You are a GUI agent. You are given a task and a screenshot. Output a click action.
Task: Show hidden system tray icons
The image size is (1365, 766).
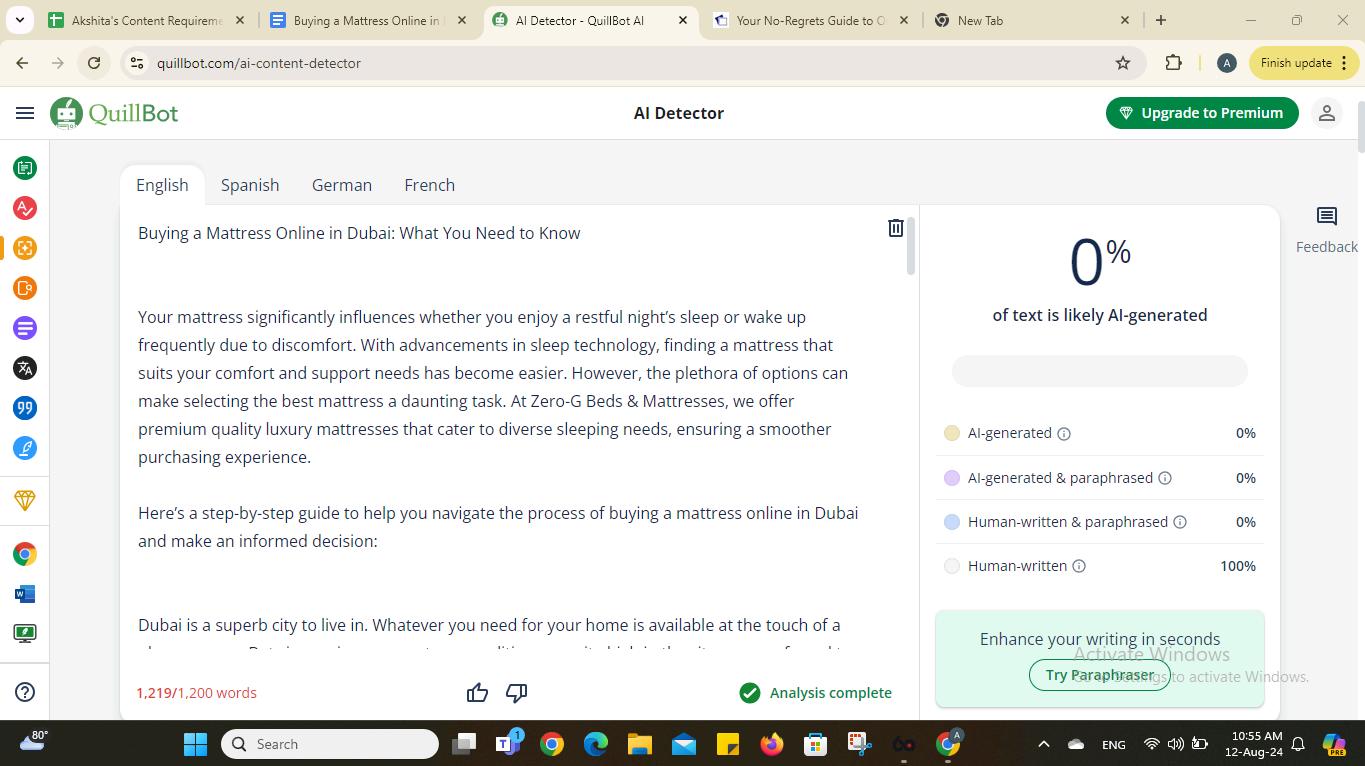tap(1043, 744)
